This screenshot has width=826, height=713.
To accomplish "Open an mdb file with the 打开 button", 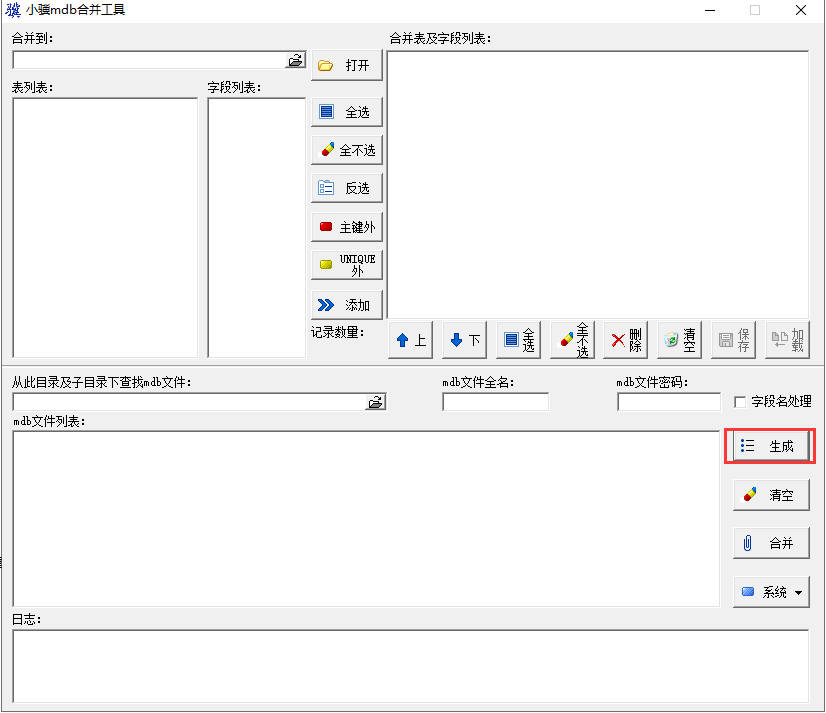I will (x=347, y=66).
